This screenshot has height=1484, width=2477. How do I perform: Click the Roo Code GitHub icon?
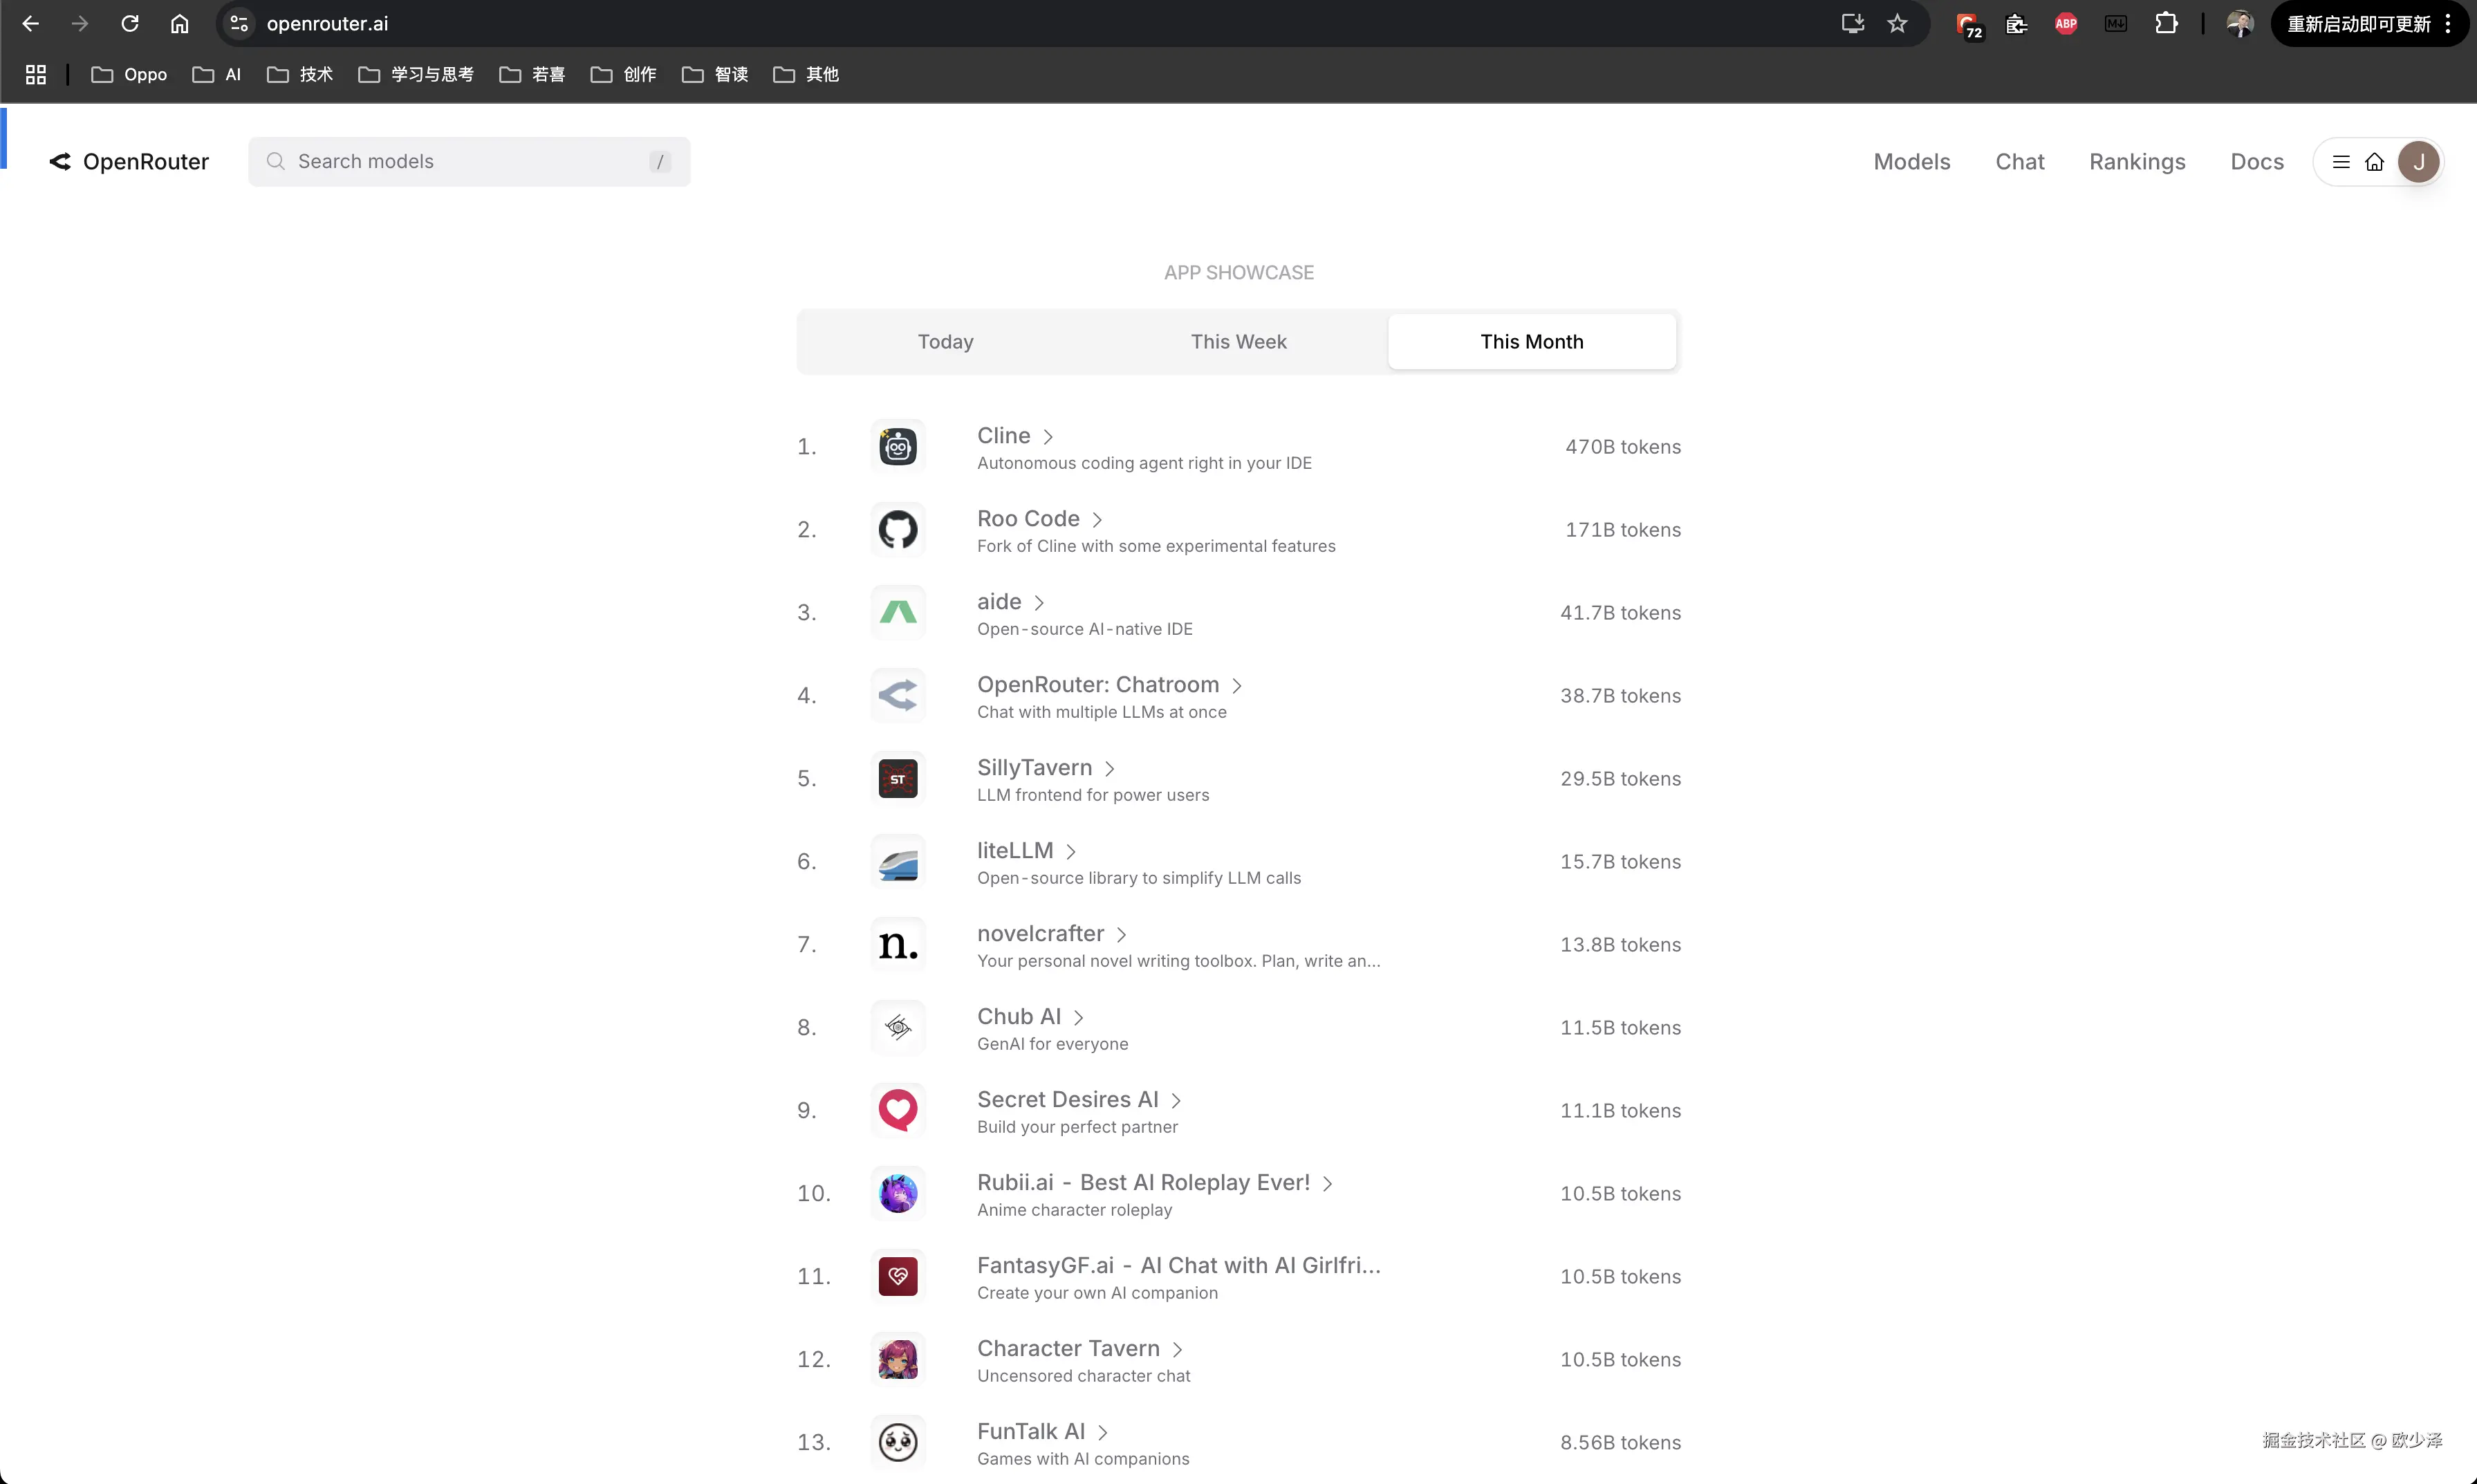tap(897, 529)
